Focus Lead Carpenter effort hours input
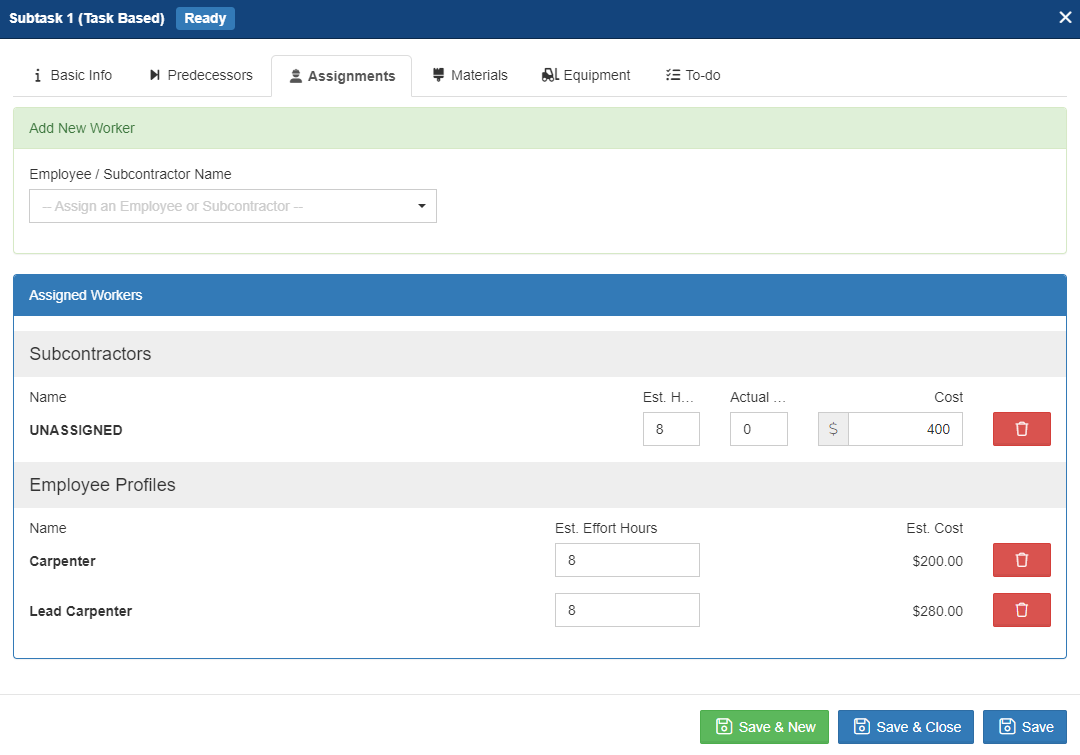Image resolution: width=1080 pixels, height=755 pixels. [627, 610]
